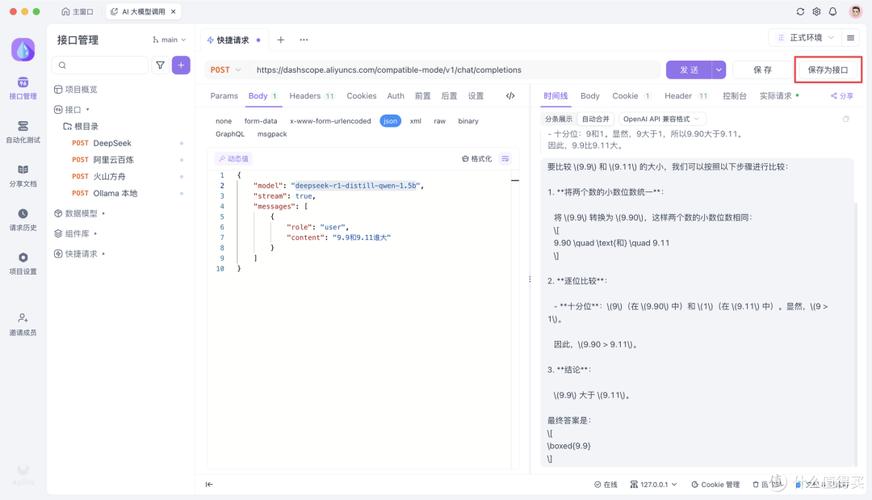Click the code generation icon
The height and width of the screenshot is (500, 872).
pos(510,96)
